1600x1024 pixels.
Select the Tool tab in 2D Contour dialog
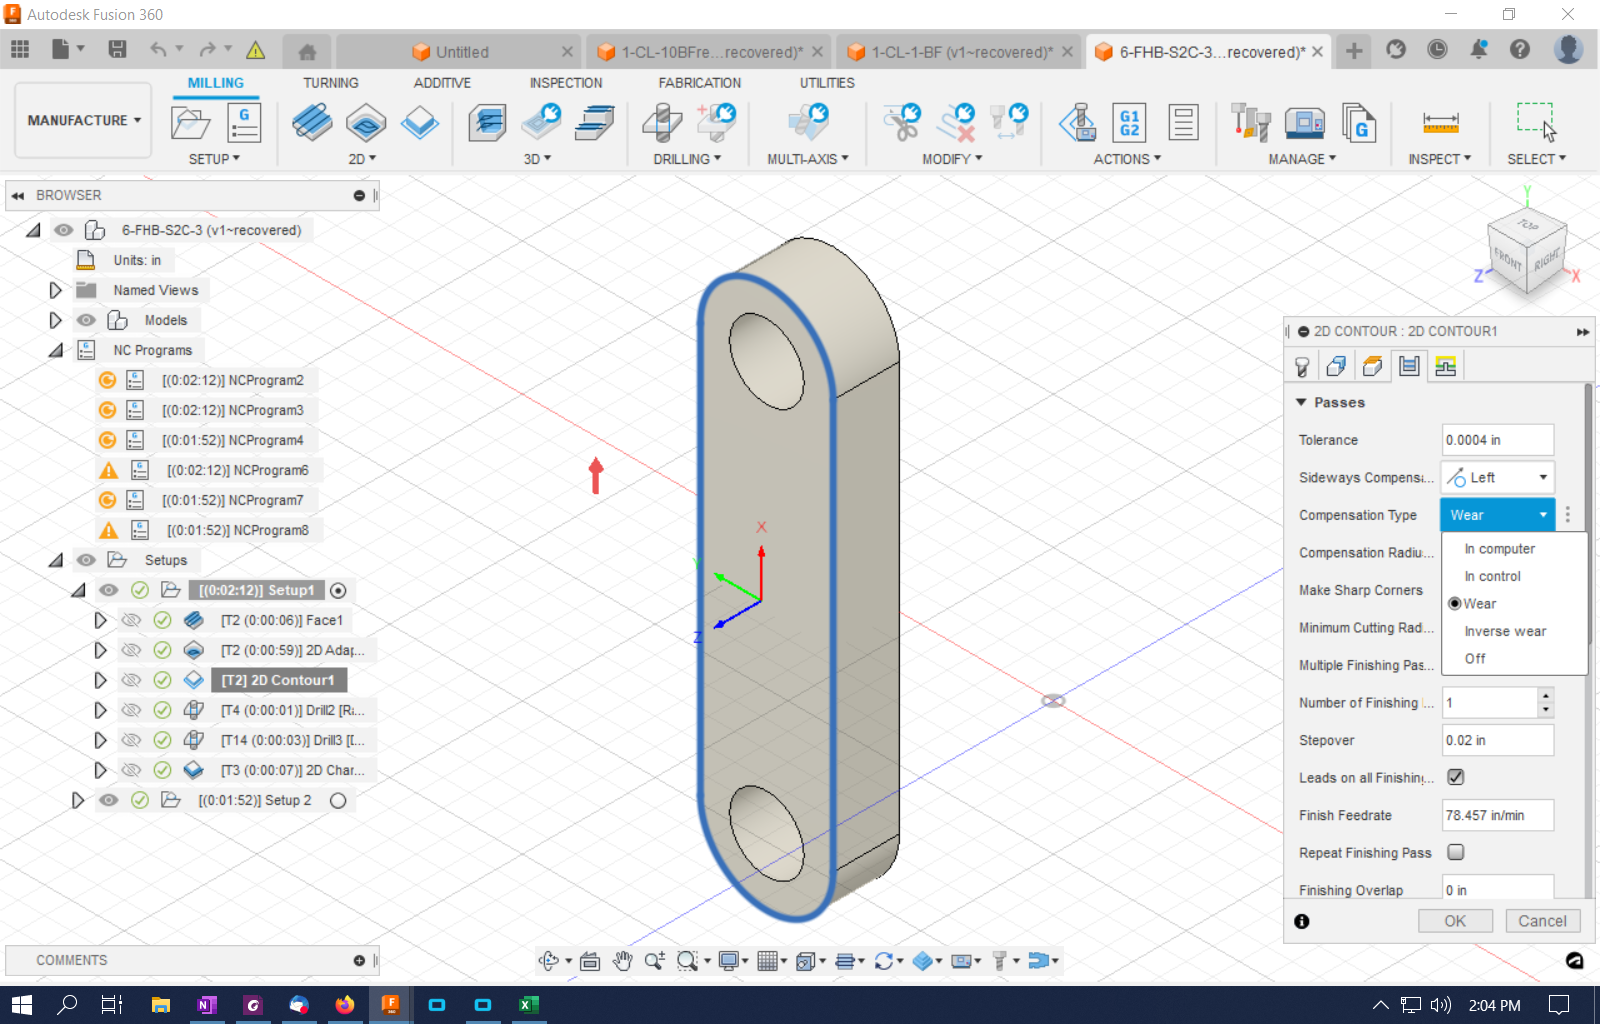pos(1301,365)
